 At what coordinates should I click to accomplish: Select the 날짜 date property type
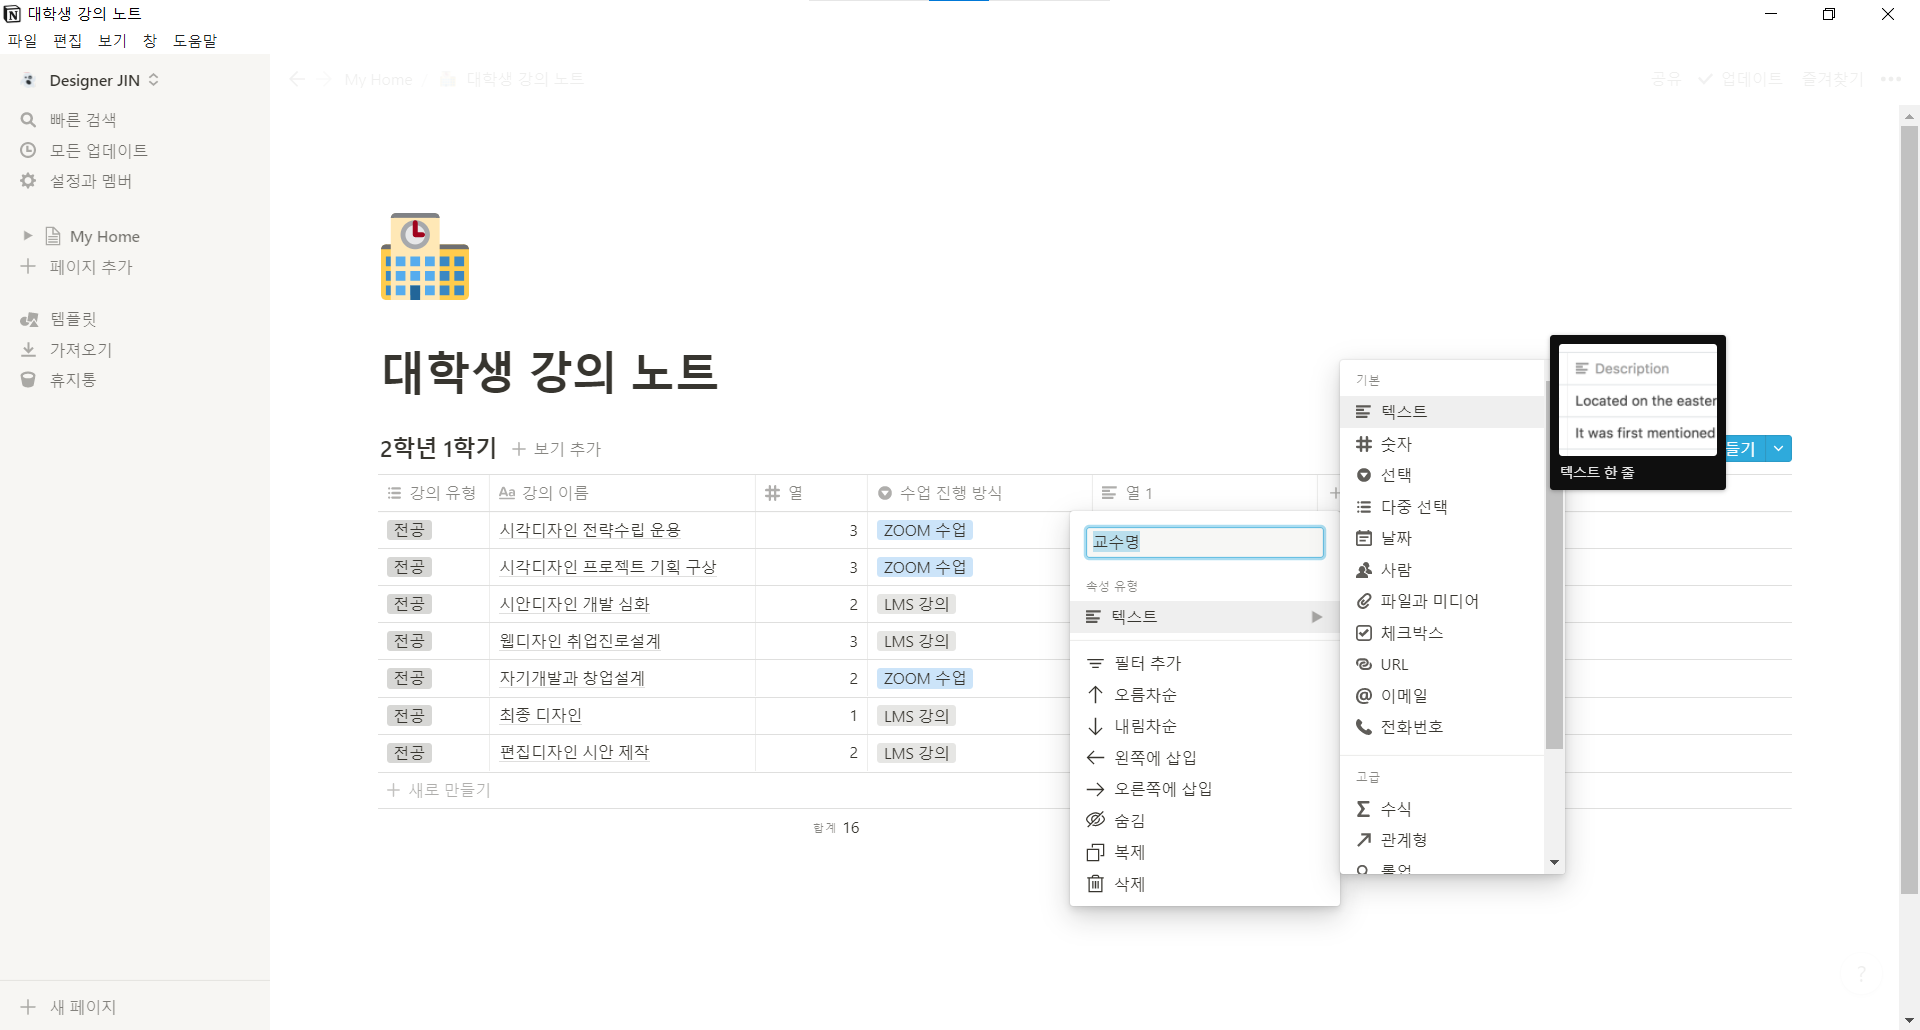(x=1442, y=538)
